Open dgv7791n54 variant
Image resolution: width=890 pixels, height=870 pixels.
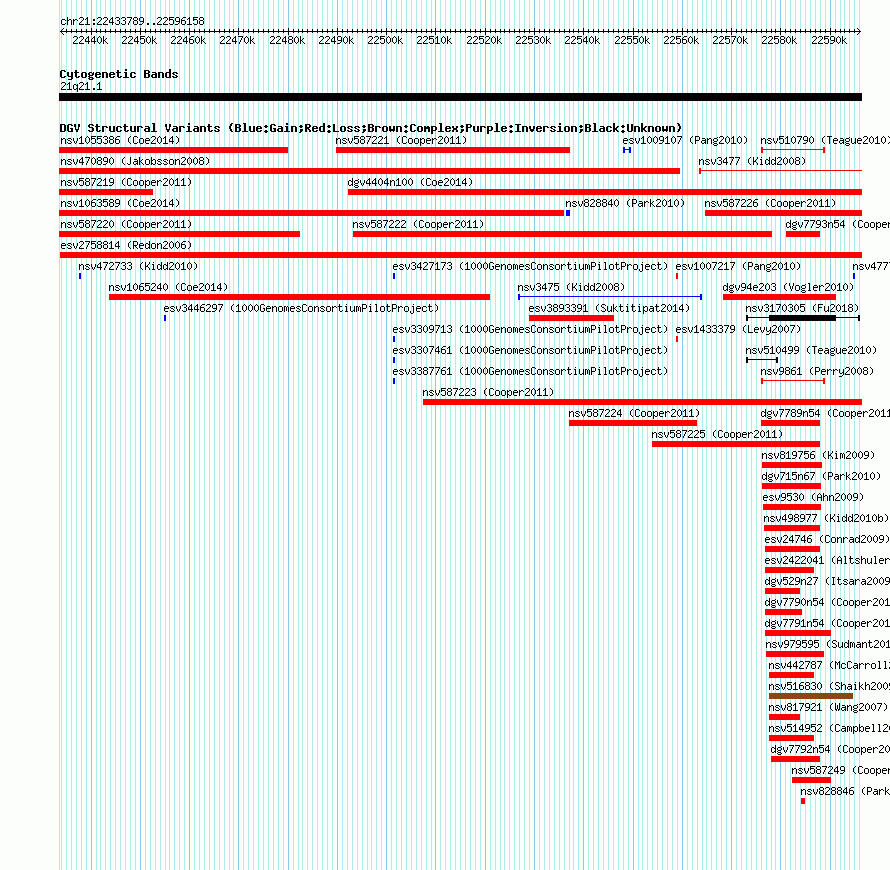pyautogui.click(x=797, y=633)
